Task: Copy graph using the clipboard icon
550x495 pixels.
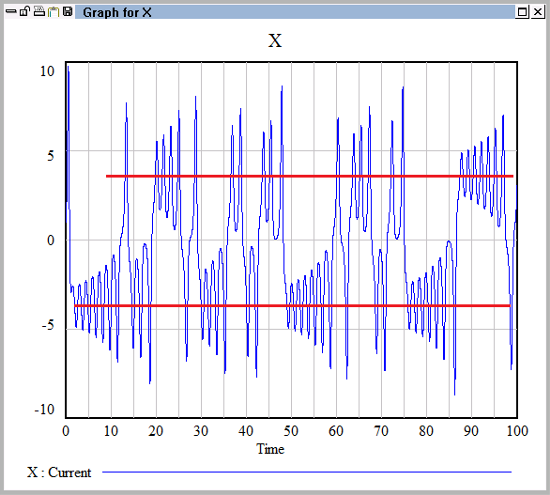Action: point(54,12)
